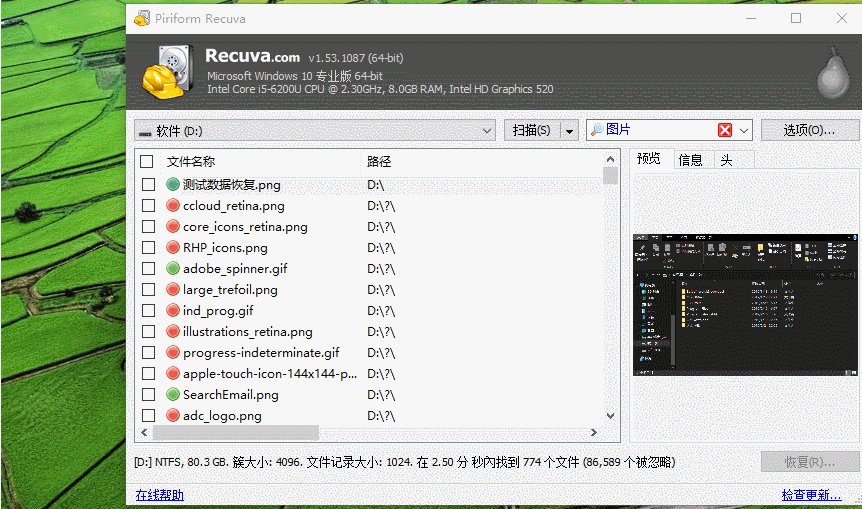Click the red status dot of ccloud_retina.png
This screenshot has height=509, width=862.
point(173,206)
